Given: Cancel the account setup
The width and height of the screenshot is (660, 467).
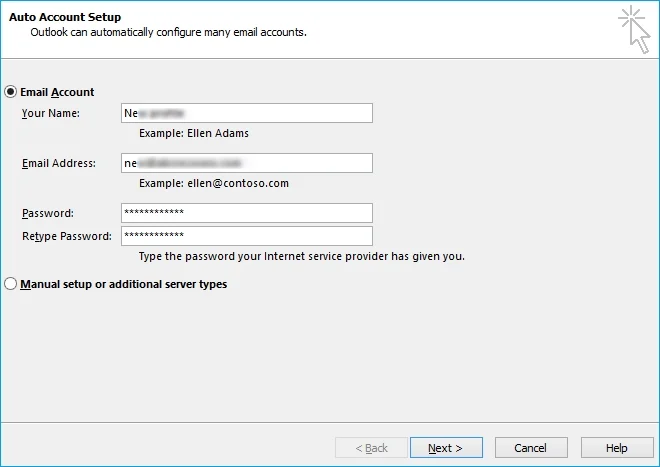Looking at the screenshot, I should pos(531,448).
